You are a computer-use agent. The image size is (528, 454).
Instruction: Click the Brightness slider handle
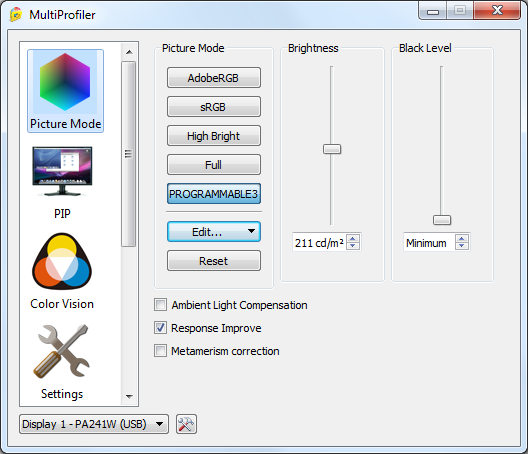tap(332, 149)
